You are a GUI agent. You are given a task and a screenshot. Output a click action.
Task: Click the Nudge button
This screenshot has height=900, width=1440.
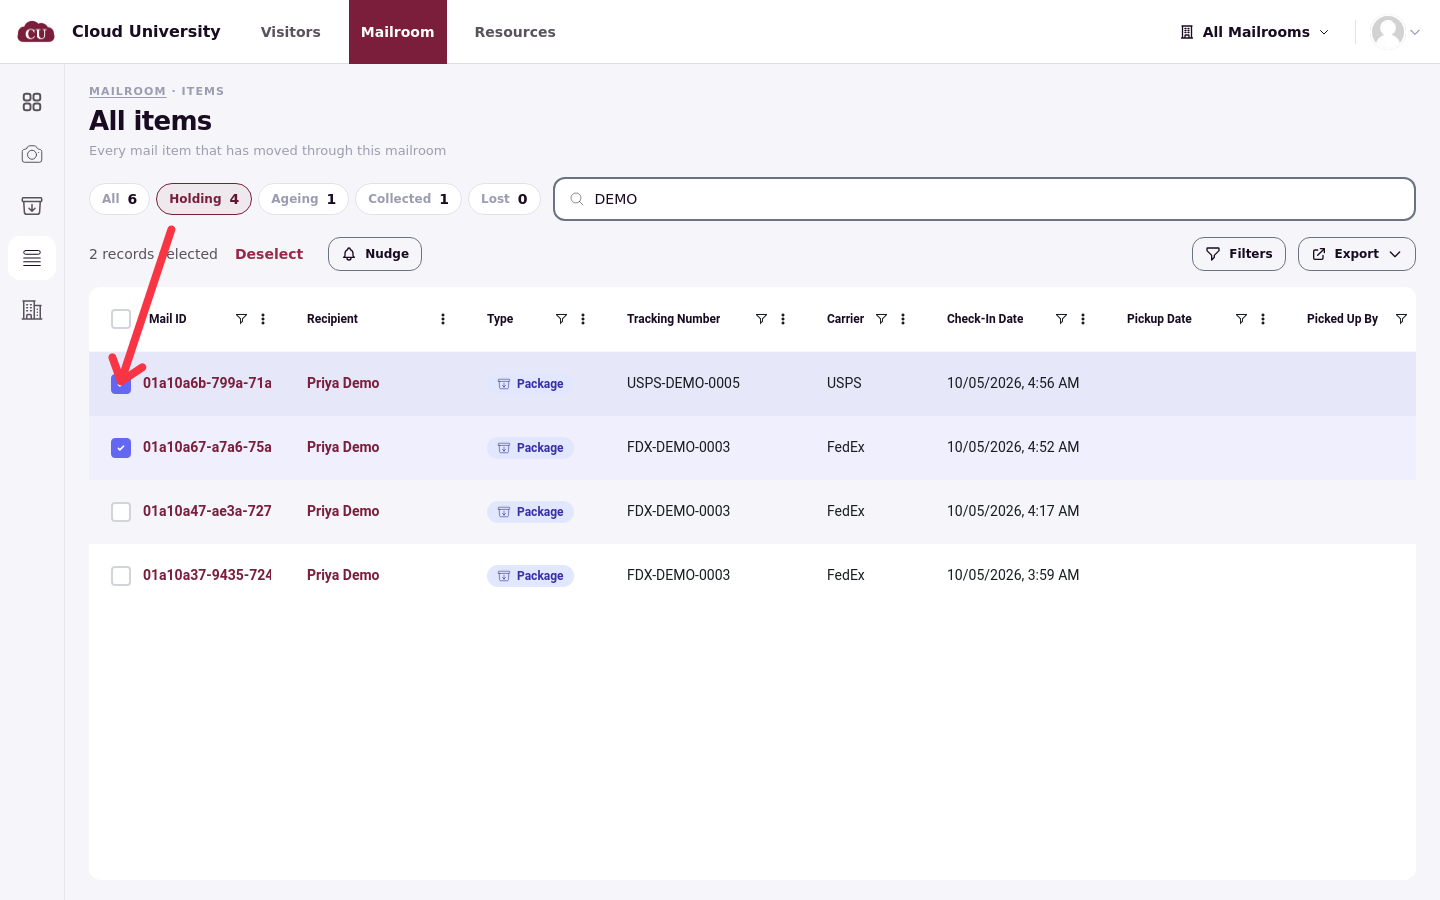point(375,254)
